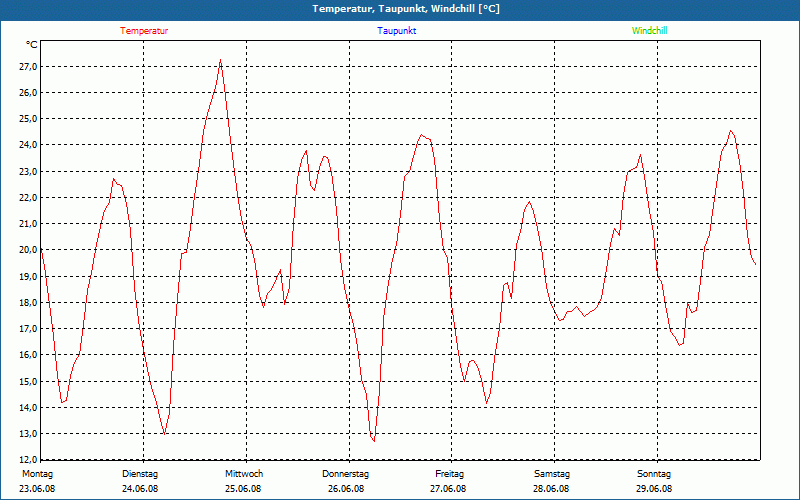Image resolution: width=800 pixels, height=500 pixels.
Task: Click the Donnerstag x-axis day label
Action: pos(345,474)
